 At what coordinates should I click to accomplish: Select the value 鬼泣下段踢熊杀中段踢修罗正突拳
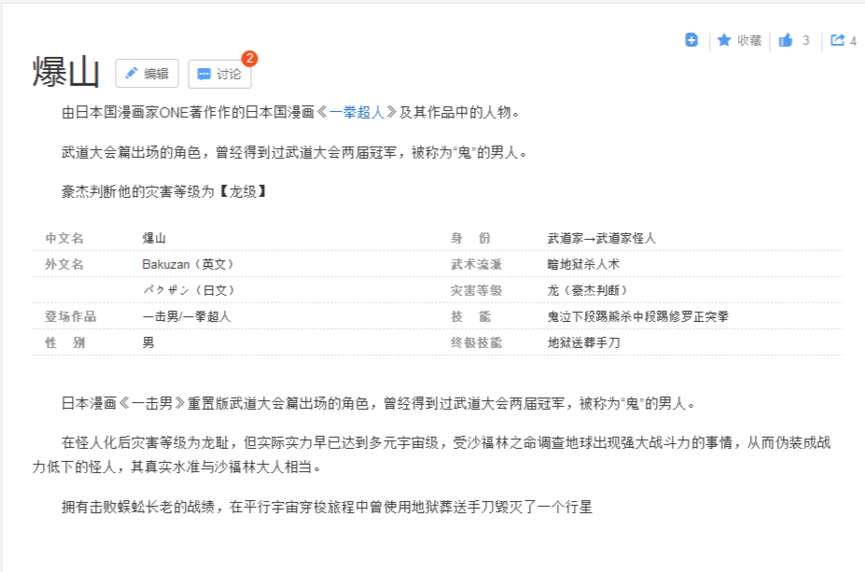(x=638, y=317)
